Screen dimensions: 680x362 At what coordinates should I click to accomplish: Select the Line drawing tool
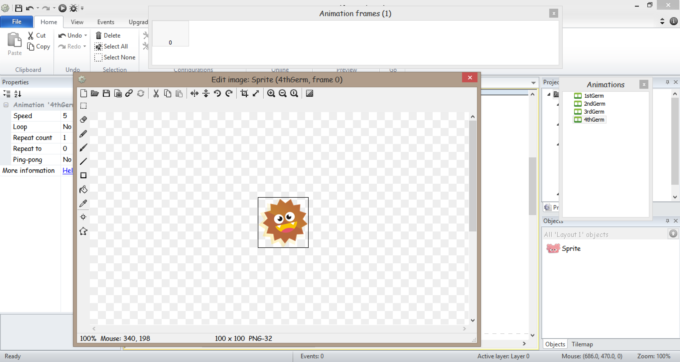tap(83, 162)
